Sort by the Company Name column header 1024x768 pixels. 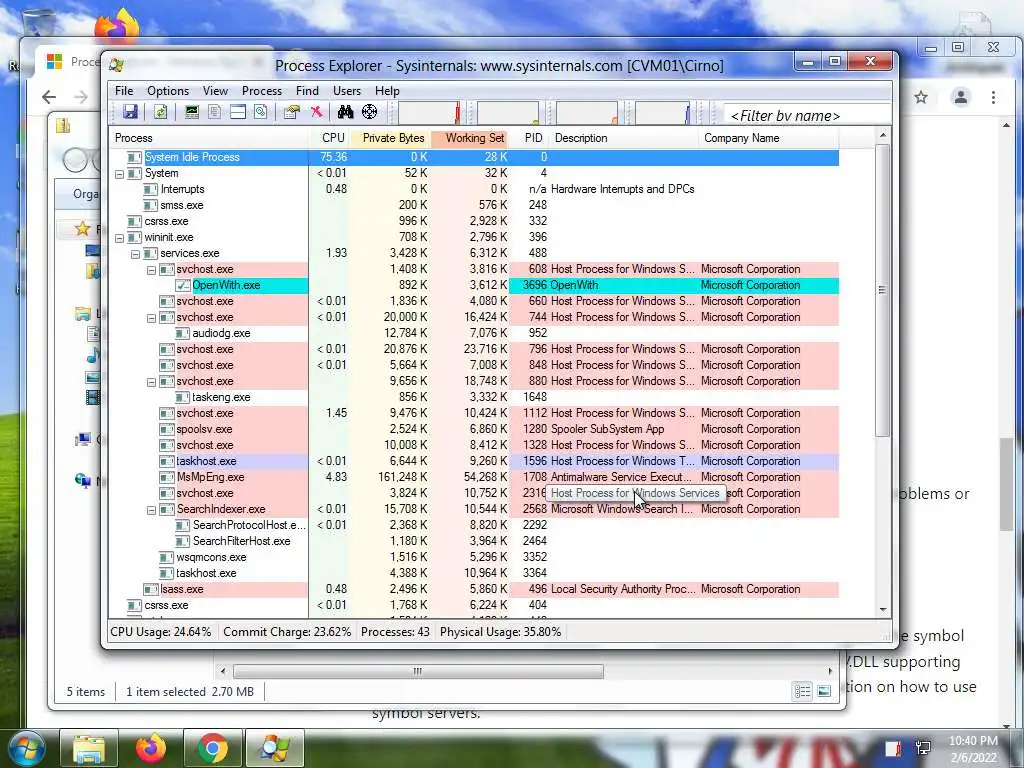click(x=769, y=138)
